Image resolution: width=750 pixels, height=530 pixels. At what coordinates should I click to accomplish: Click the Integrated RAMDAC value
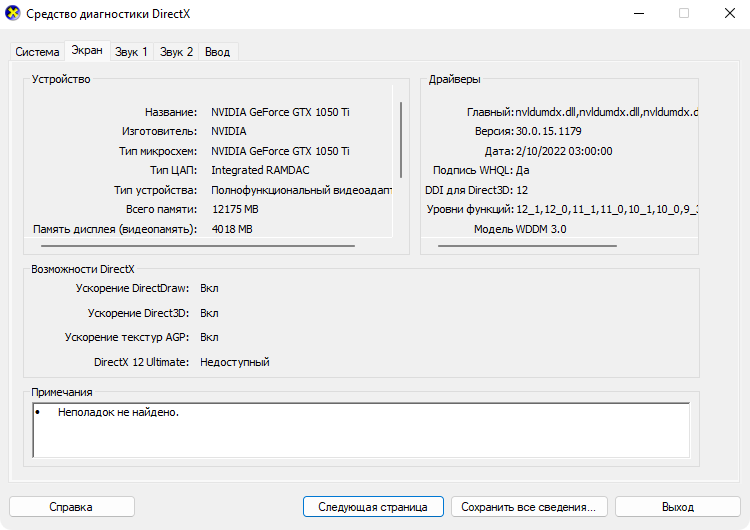[260, 170]
